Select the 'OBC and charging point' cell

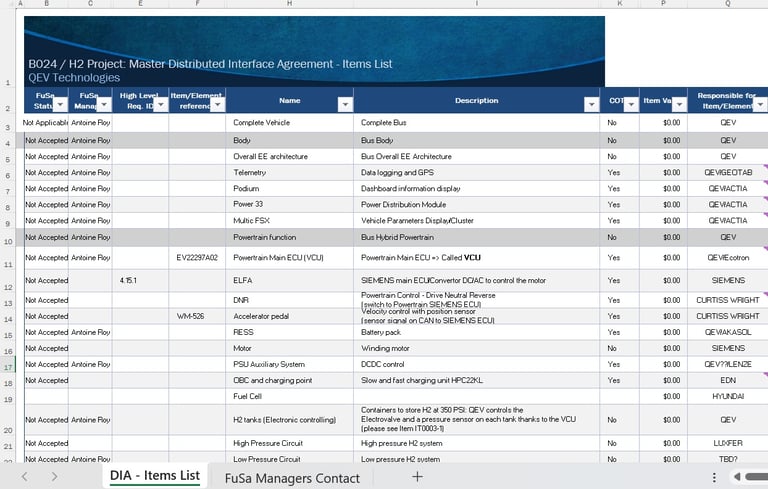coord(289,380)
